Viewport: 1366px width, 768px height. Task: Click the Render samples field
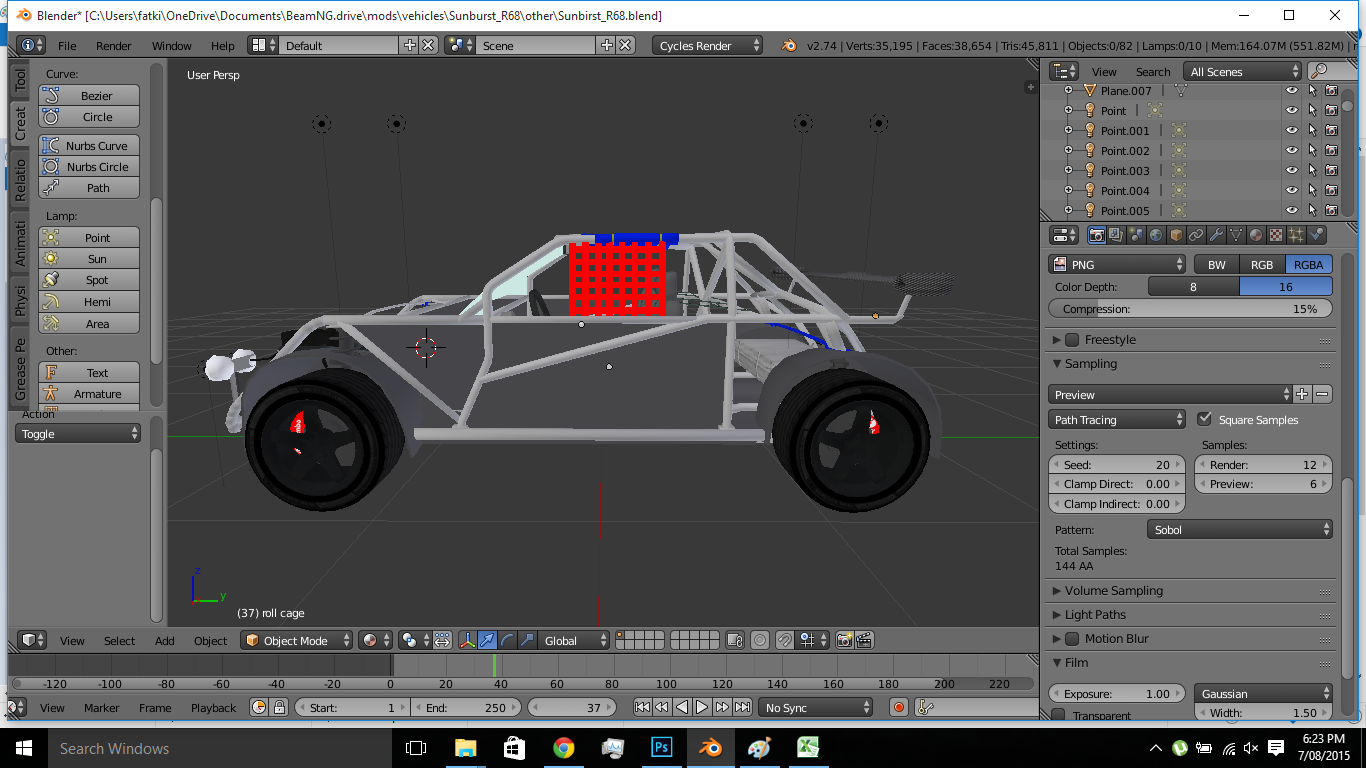coord(1263,465)
